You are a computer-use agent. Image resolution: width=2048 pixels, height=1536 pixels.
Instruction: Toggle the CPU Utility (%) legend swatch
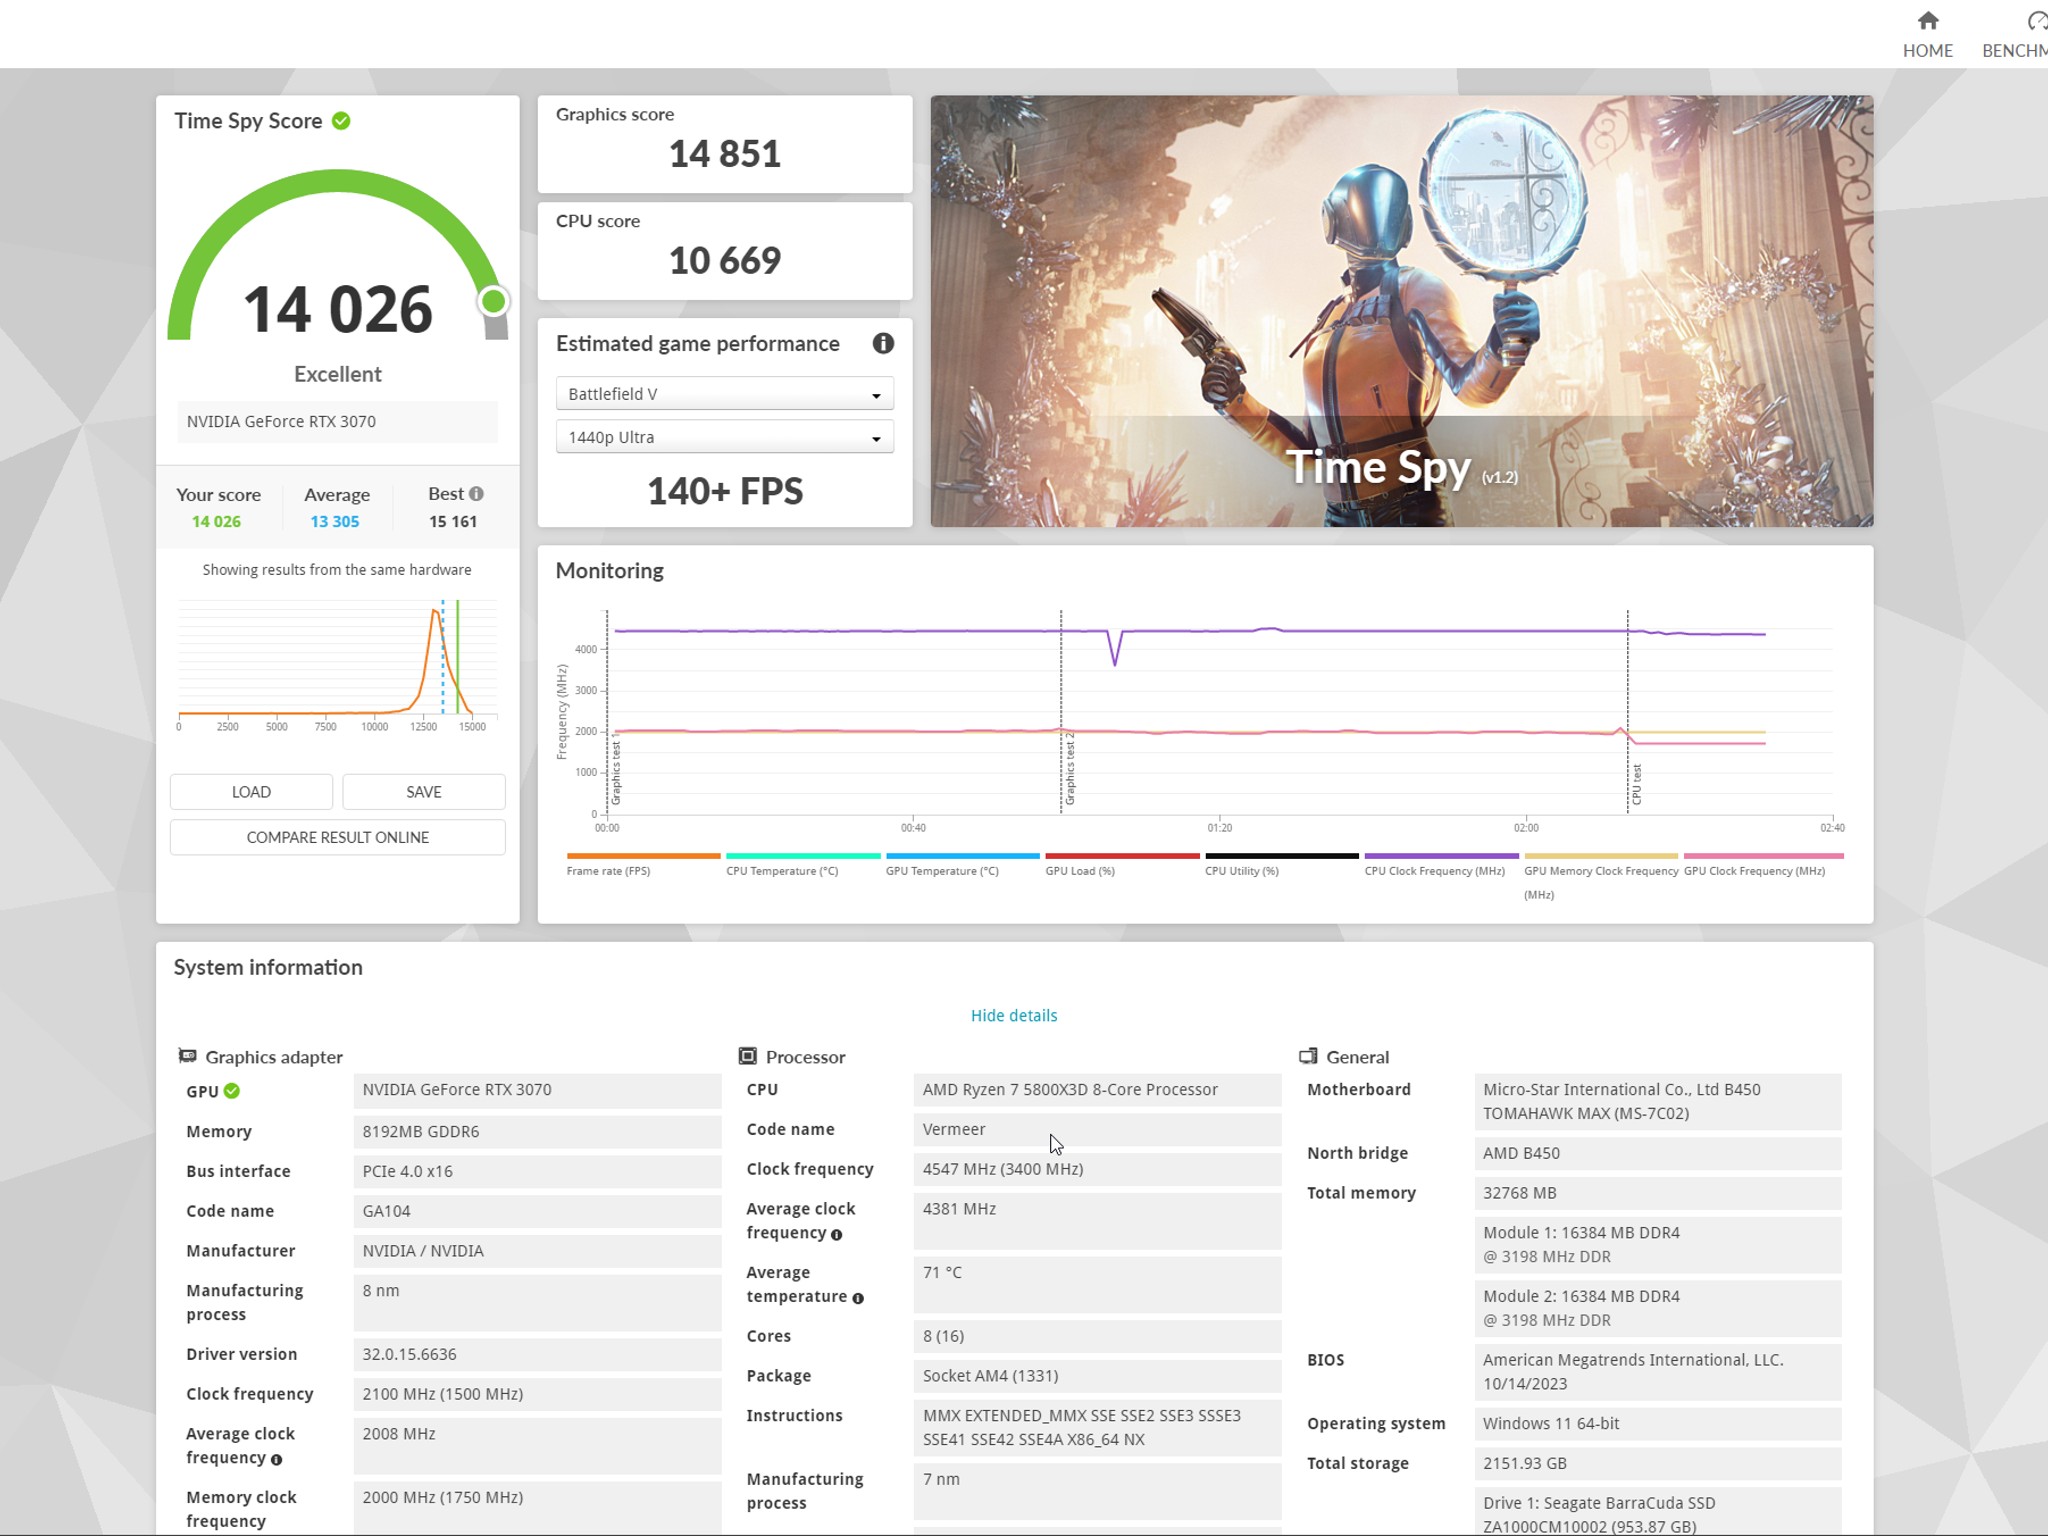[x=1282, y=856]
